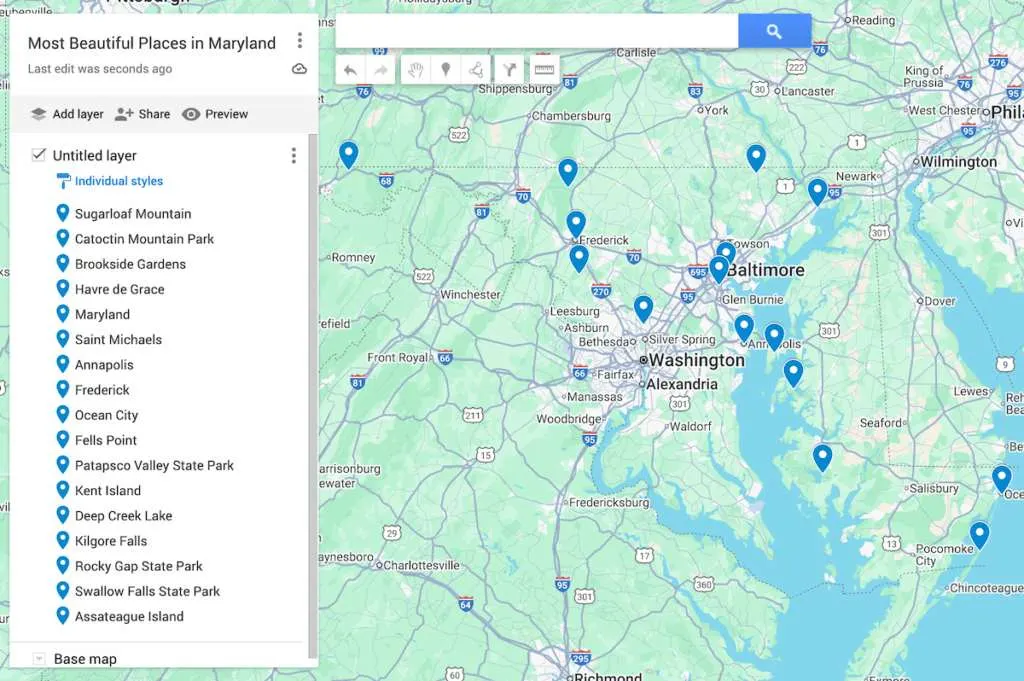
Task: Select the Add directions tool
Action: 509,69
